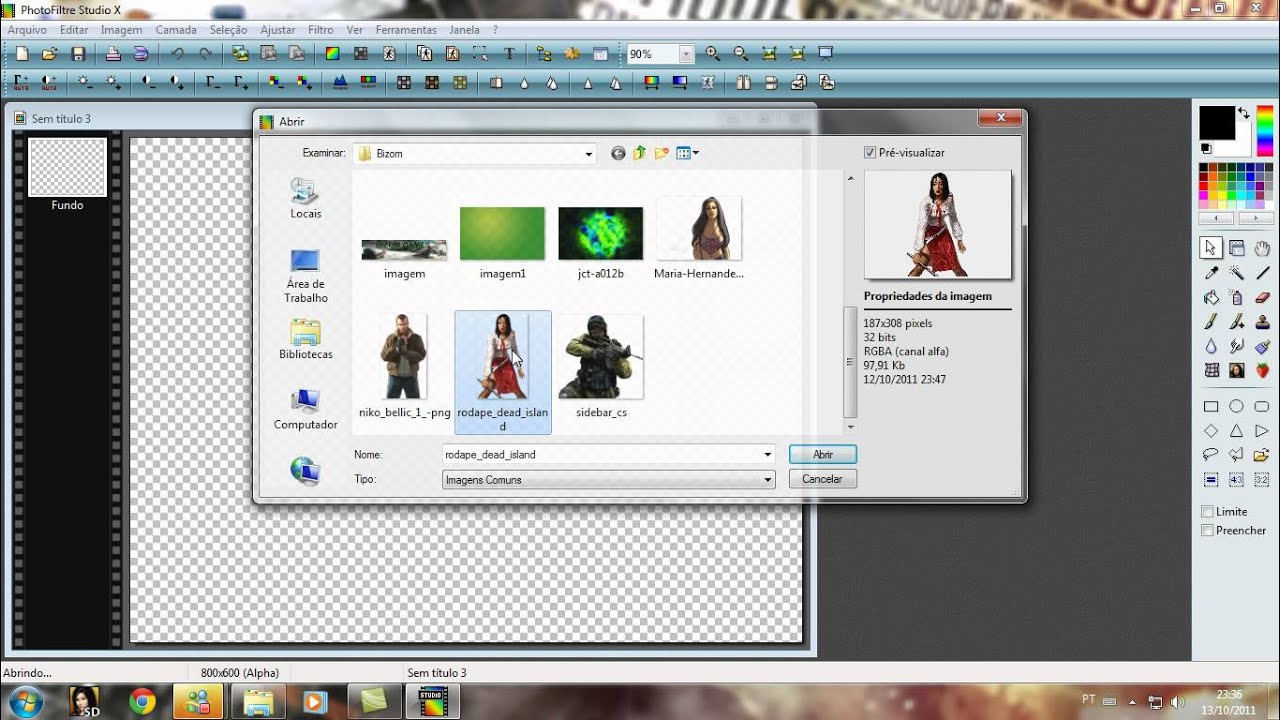1280x720 pixels.
Task: Open the Camada menu
Action: [x=176, y=30]
